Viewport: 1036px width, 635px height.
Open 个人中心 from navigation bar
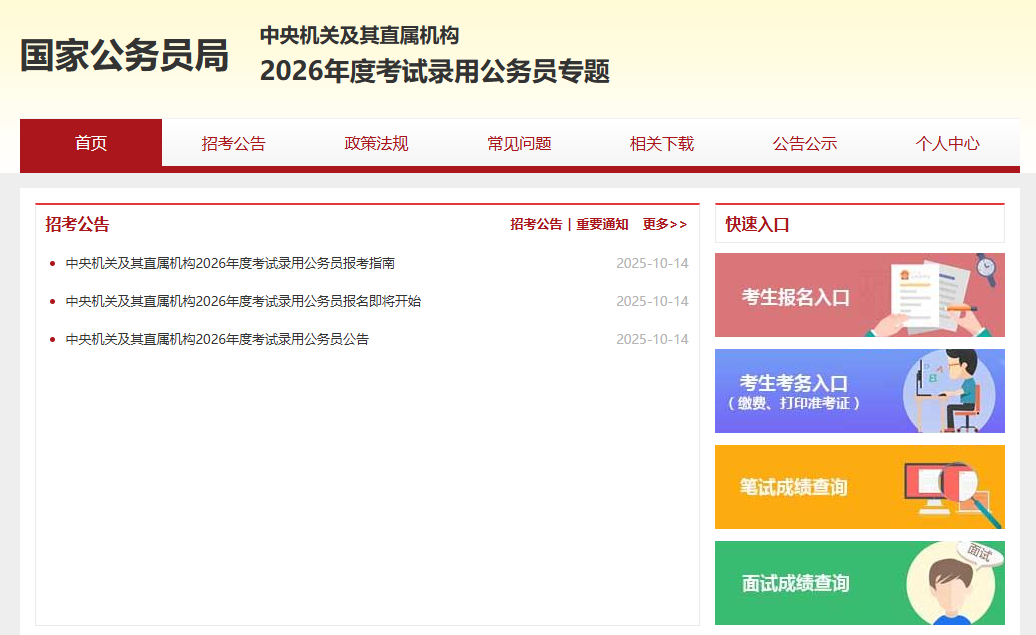(x=947, y=143)
